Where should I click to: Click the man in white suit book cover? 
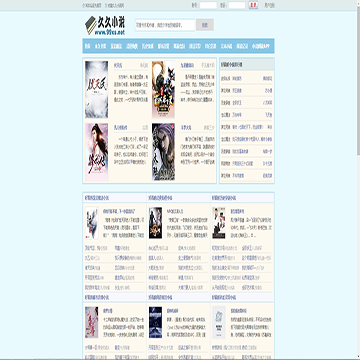point(219,223)
